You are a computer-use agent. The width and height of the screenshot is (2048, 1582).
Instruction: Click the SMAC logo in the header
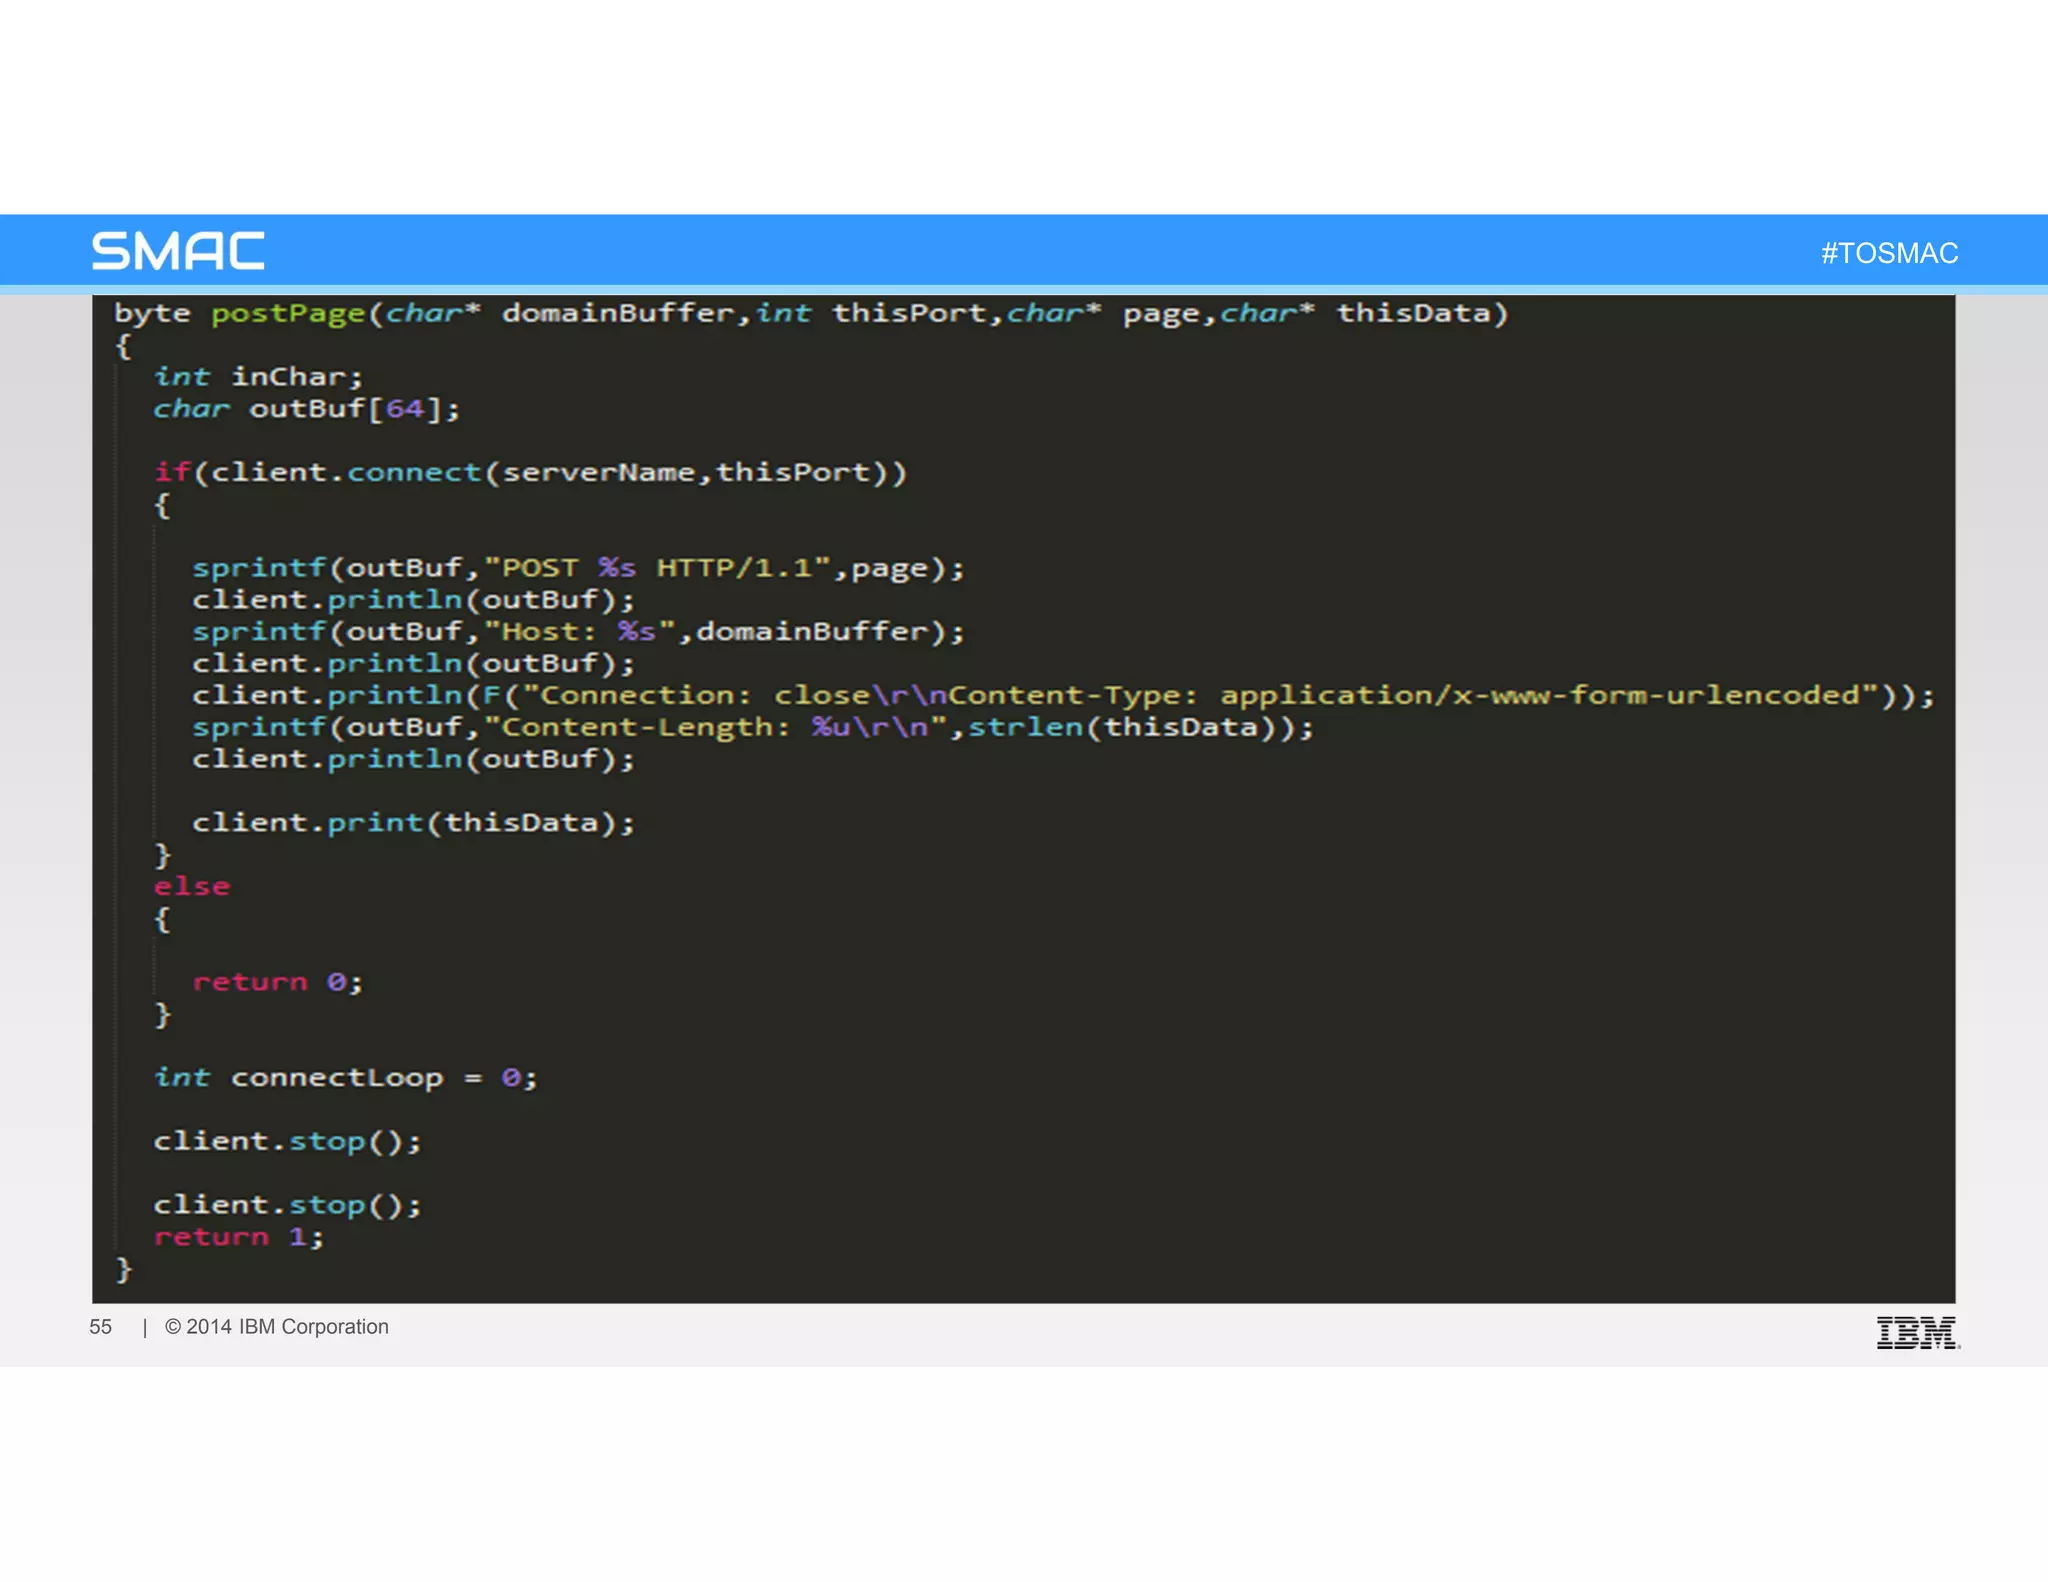[178, 251]
